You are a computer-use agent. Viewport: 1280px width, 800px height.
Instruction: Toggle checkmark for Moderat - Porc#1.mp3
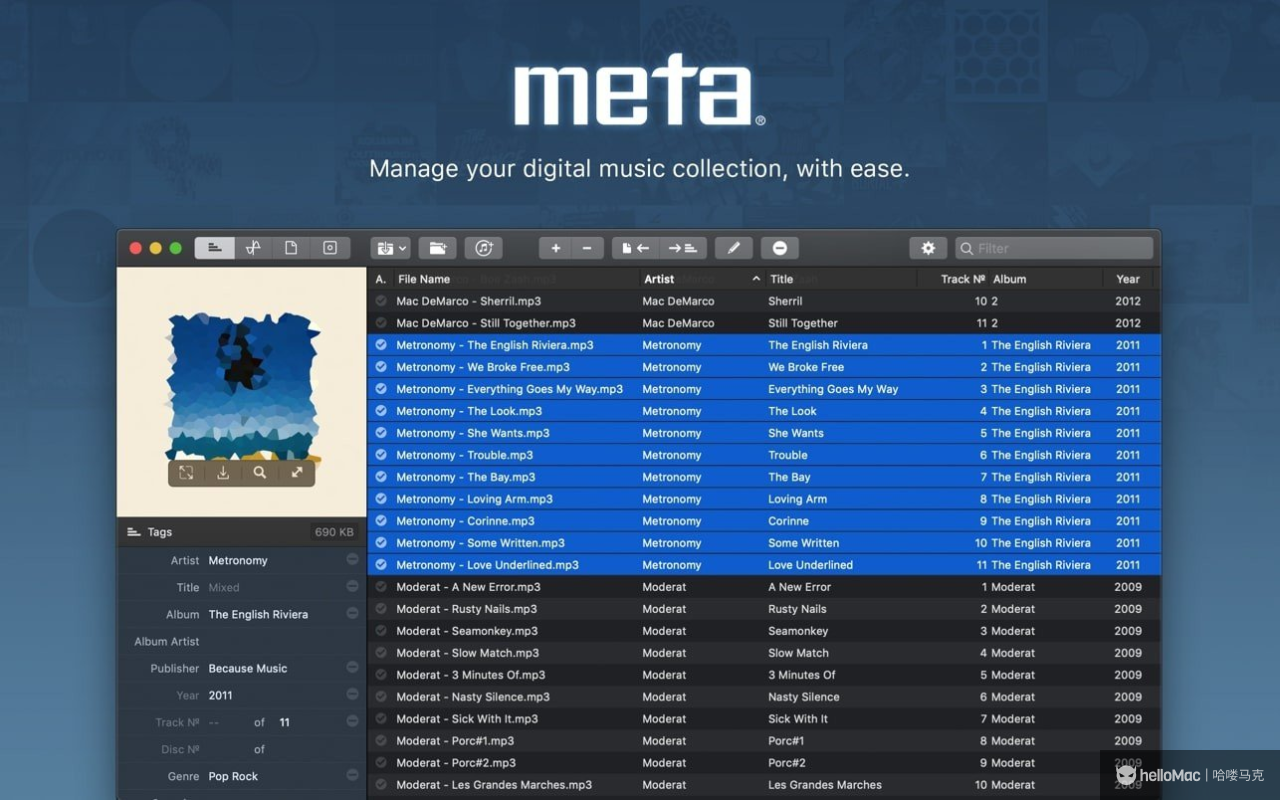point(381,741)
